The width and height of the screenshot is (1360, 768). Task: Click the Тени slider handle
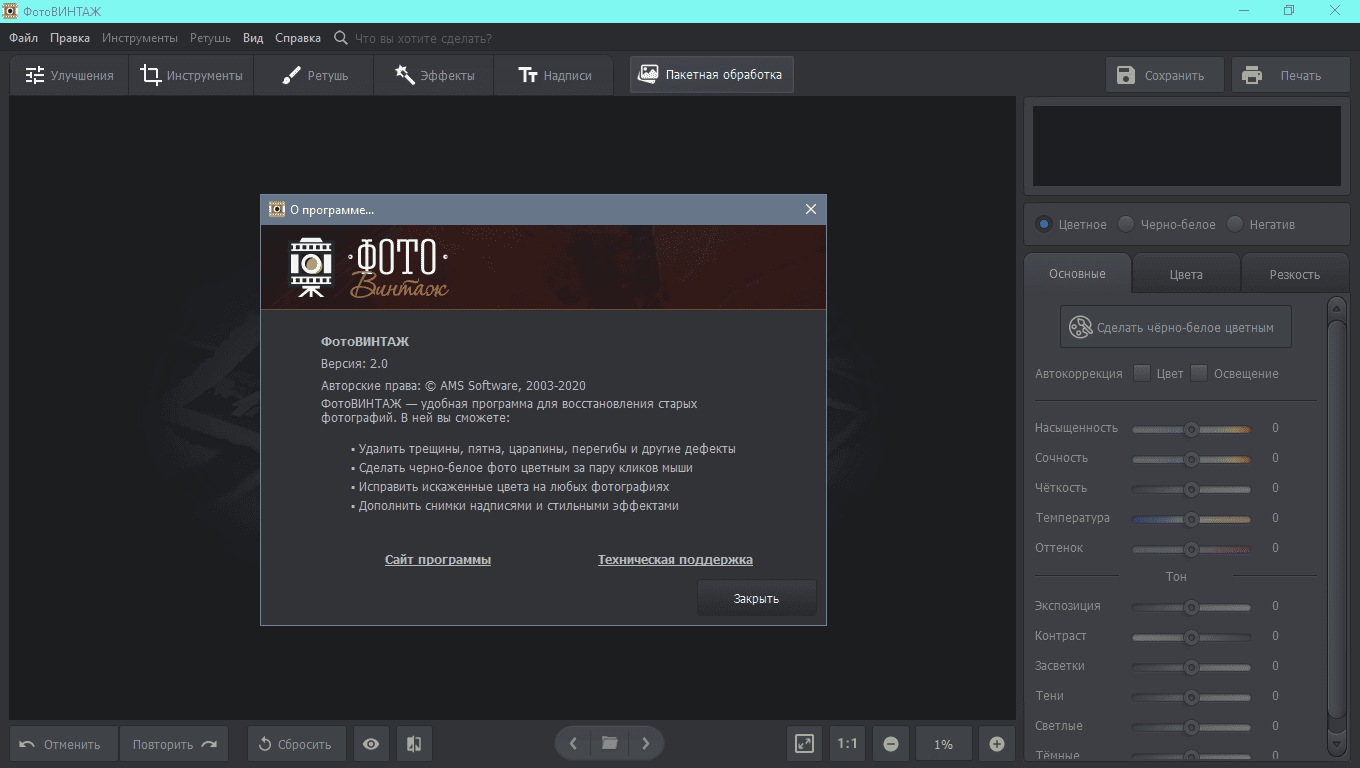(1191, 697)
